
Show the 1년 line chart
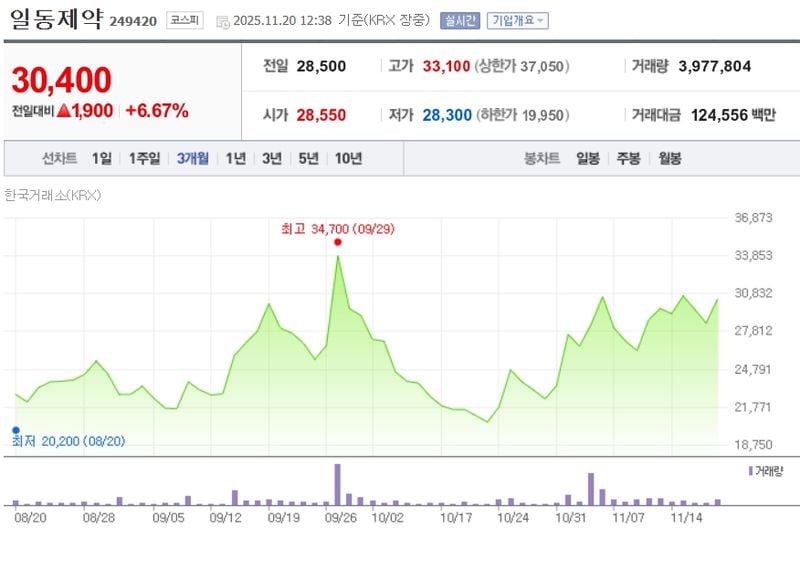(235, 158)
